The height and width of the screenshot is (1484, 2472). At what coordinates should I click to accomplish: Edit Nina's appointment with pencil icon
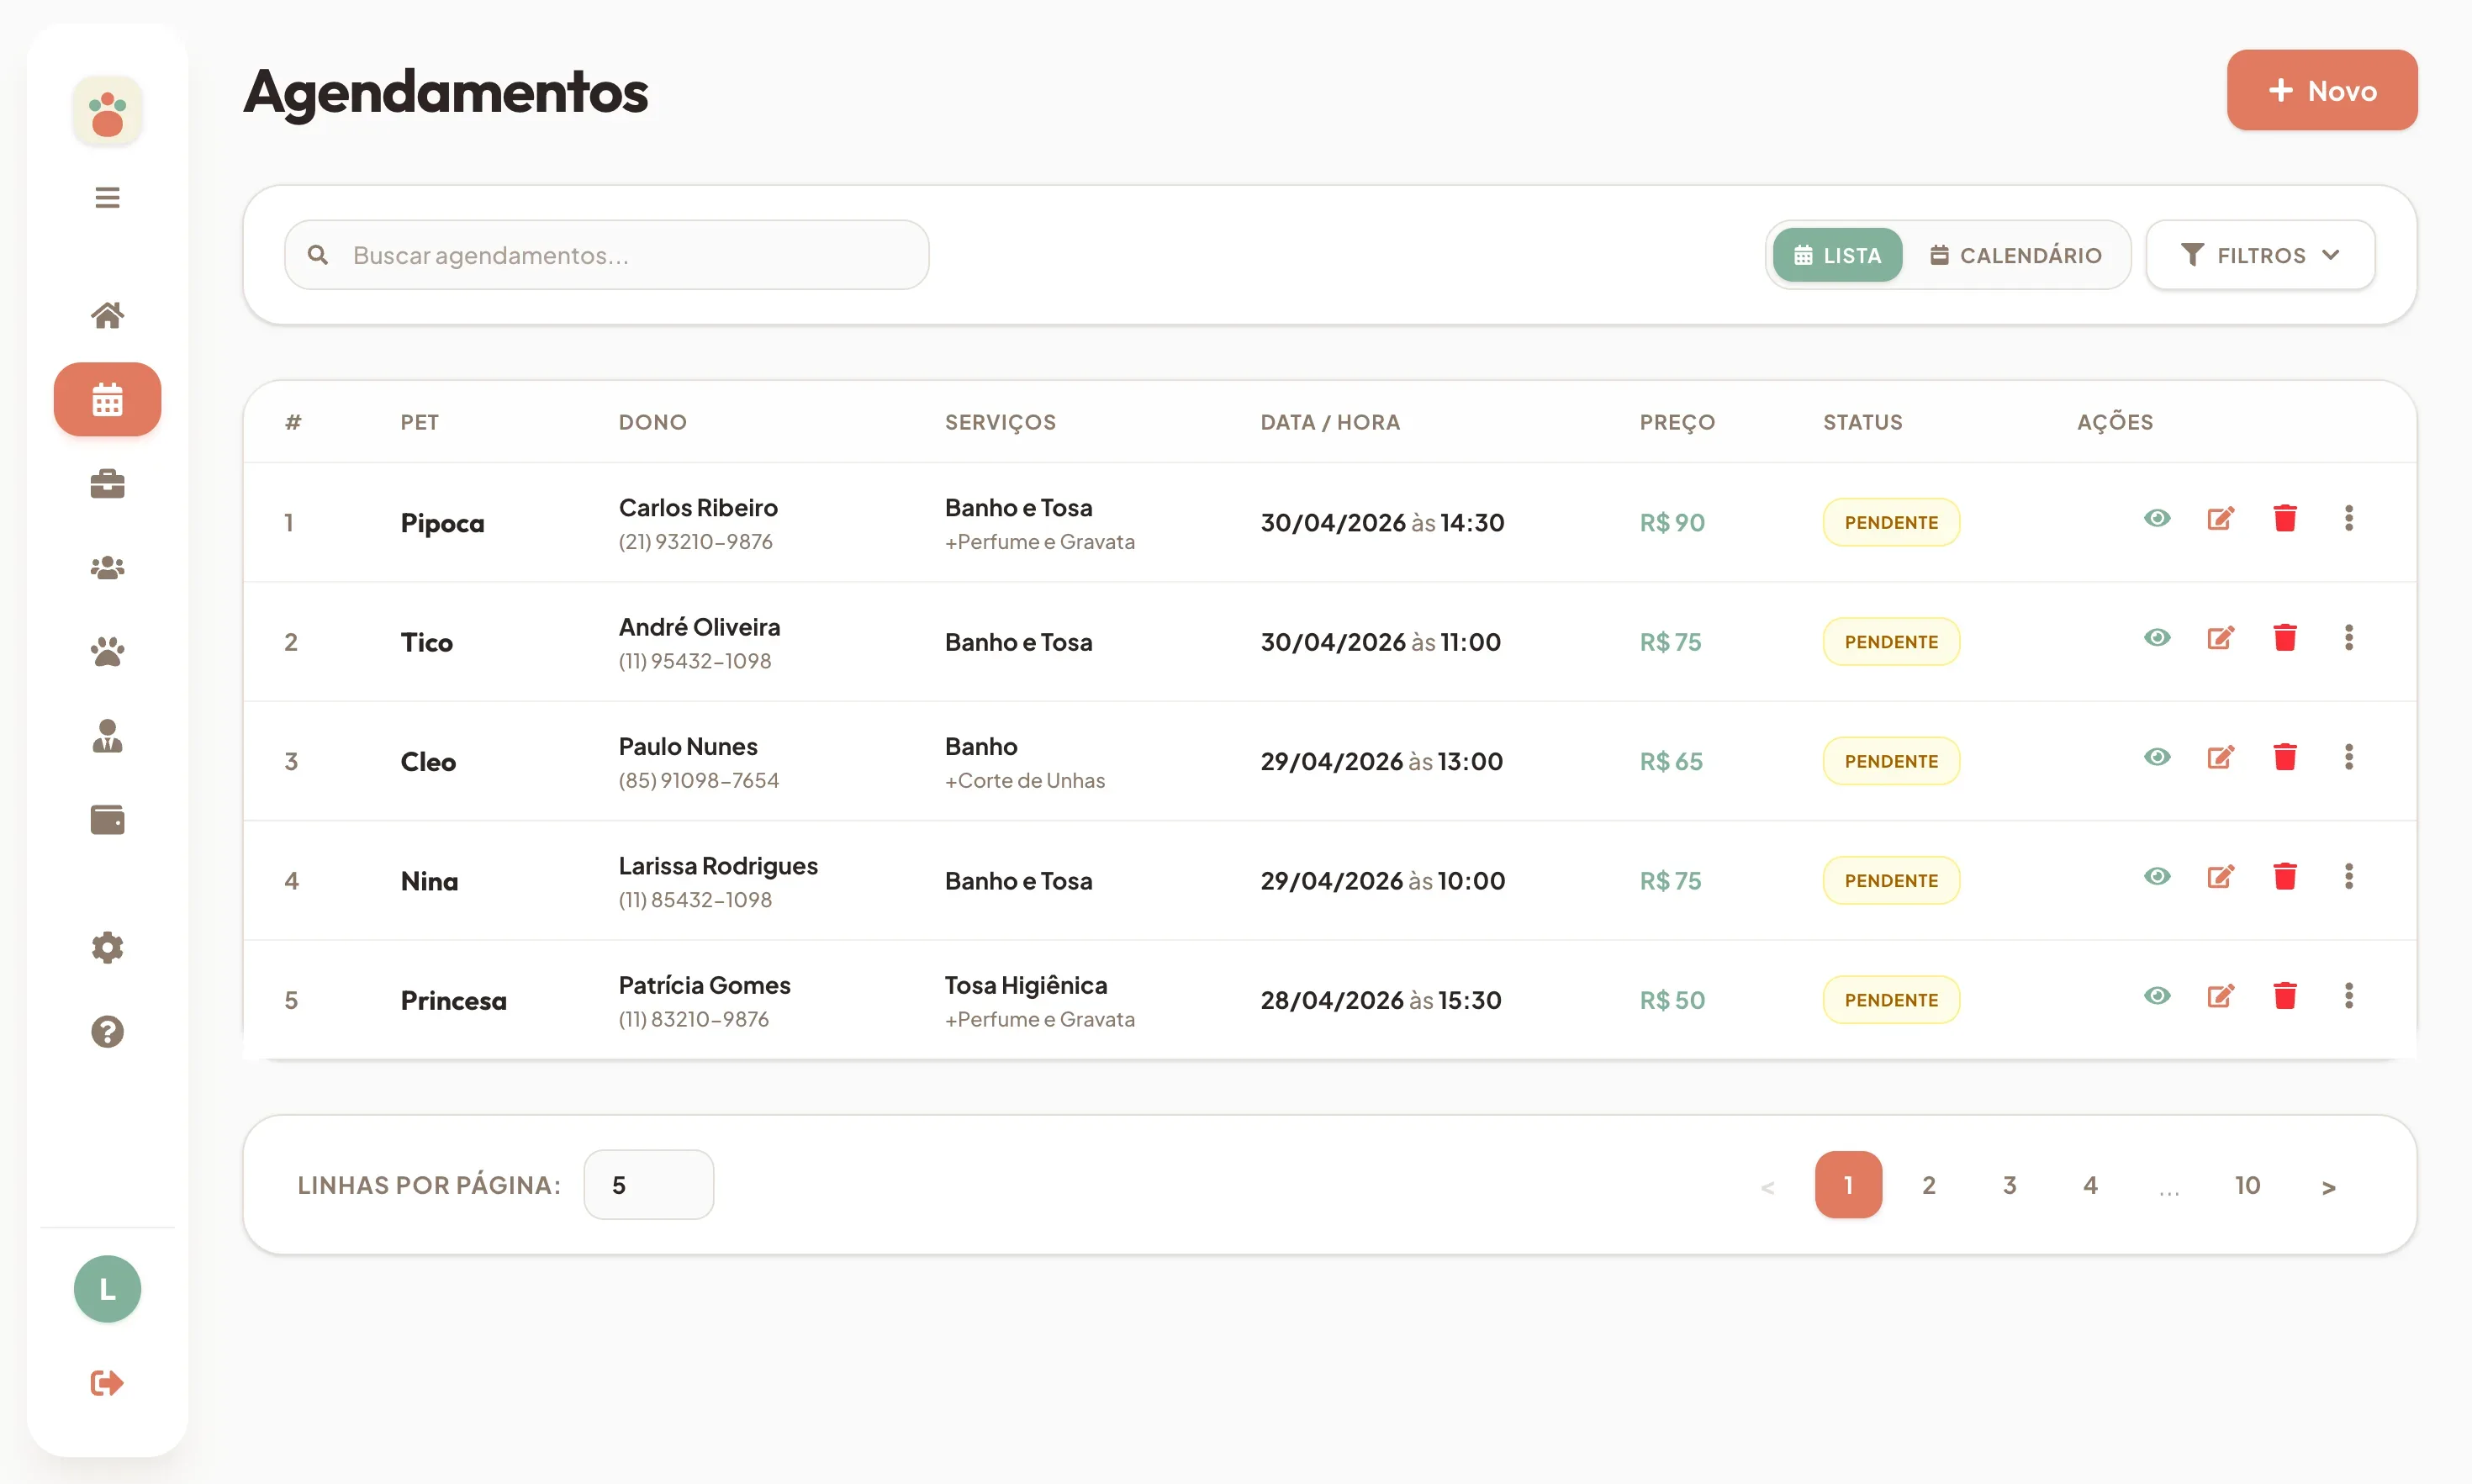(2221, 877)
